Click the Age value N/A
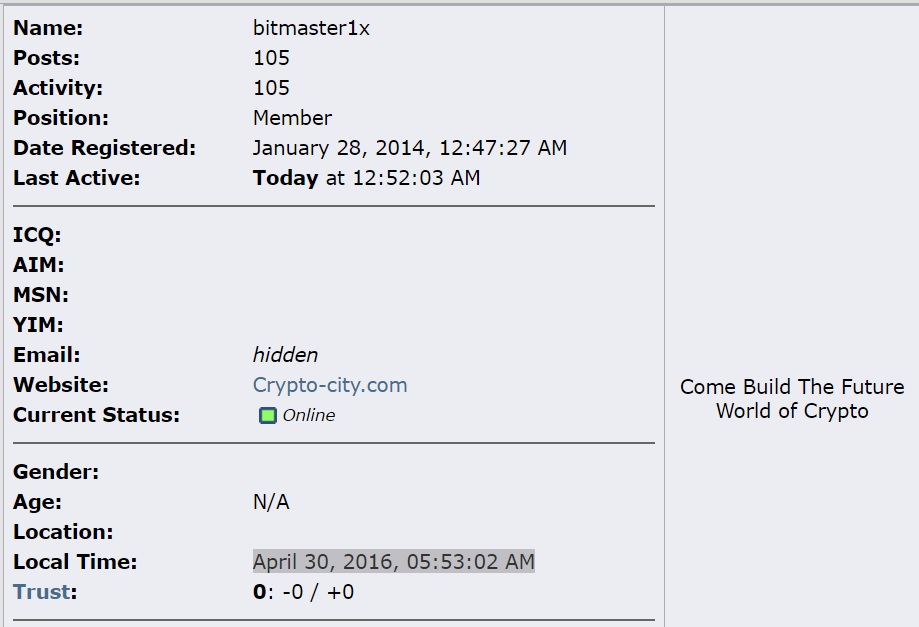The height and width of the screenshot is (627, 919). click(271, 502)
